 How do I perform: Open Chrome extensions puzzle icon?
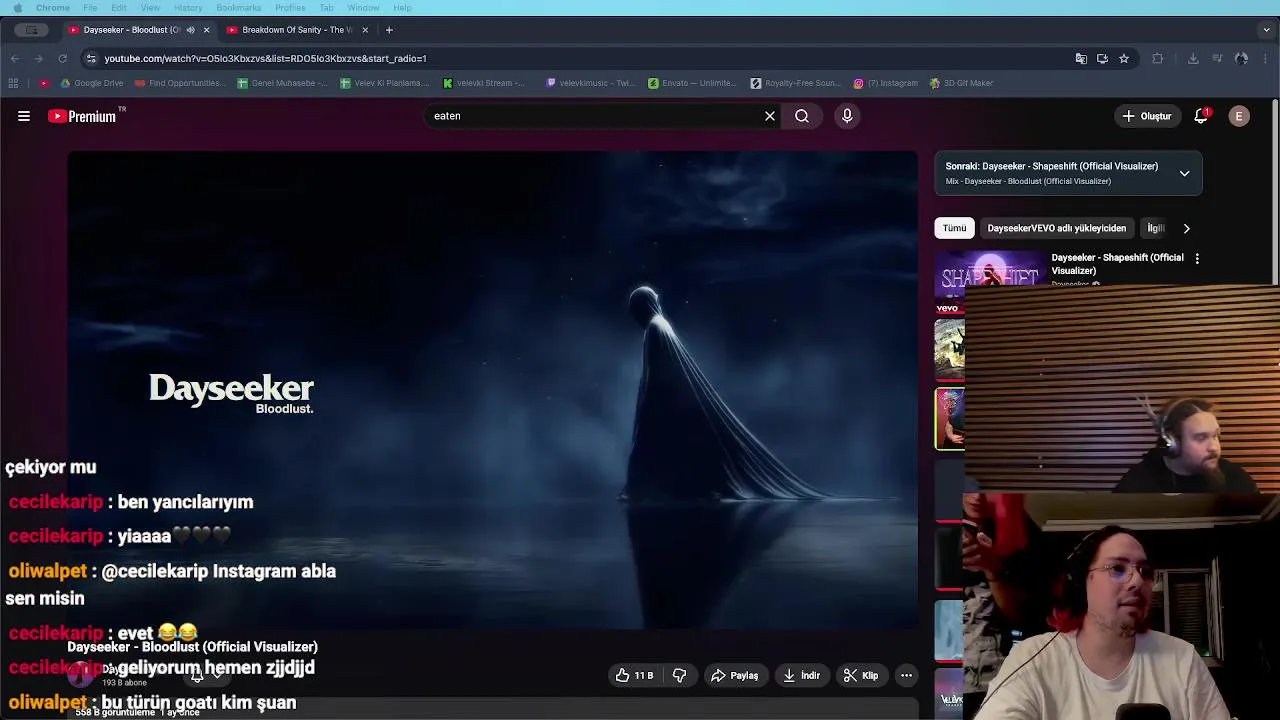click(1158, 58)
